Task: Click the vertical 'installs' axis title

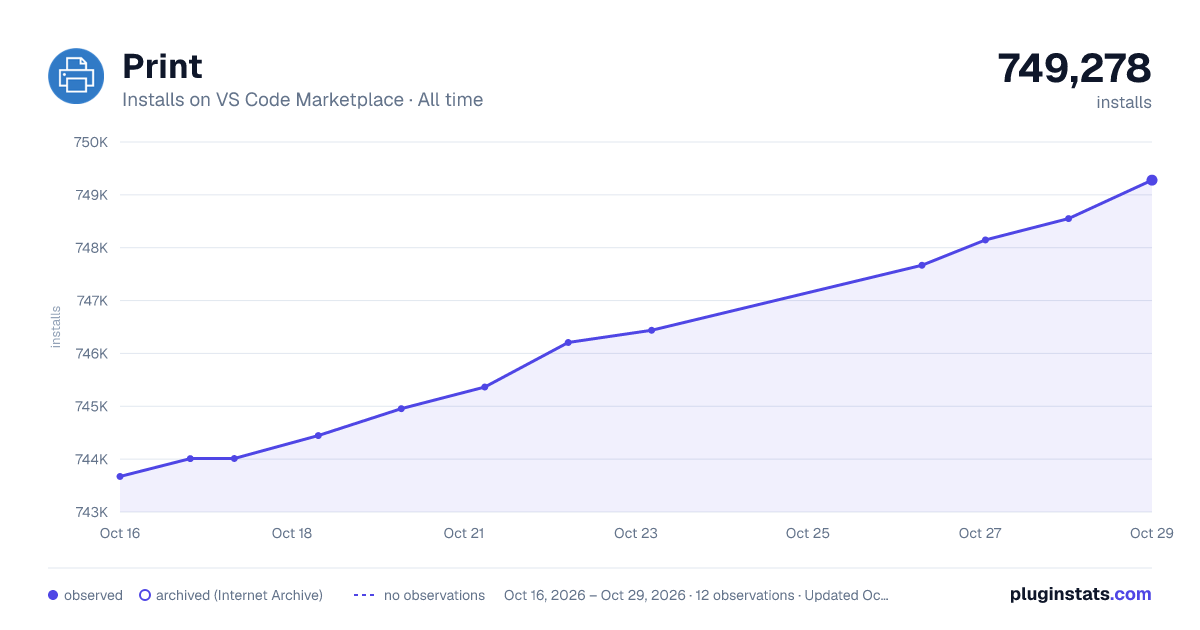Action: pyautogui.click(x=56, y=327)
